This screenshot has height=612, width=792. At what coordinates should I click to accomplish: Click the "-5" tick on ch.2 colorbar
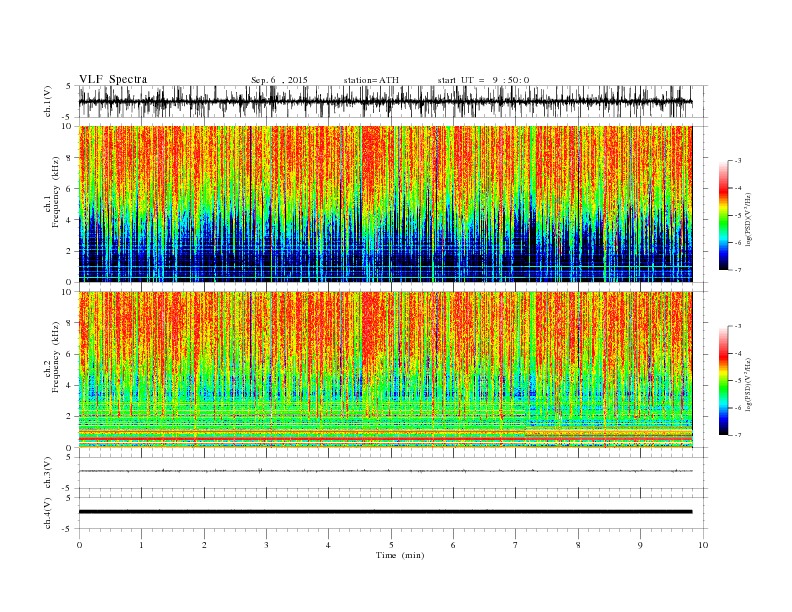738,381
